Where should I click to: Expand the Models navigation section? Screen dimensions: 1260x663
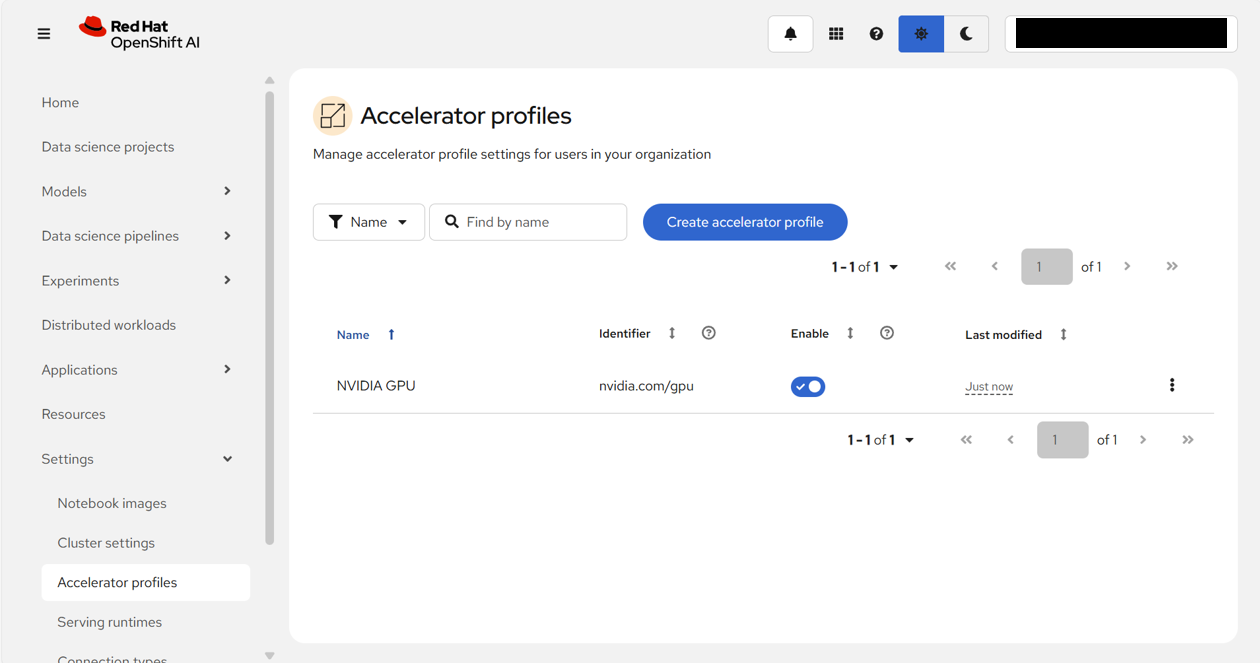point(138,191)
